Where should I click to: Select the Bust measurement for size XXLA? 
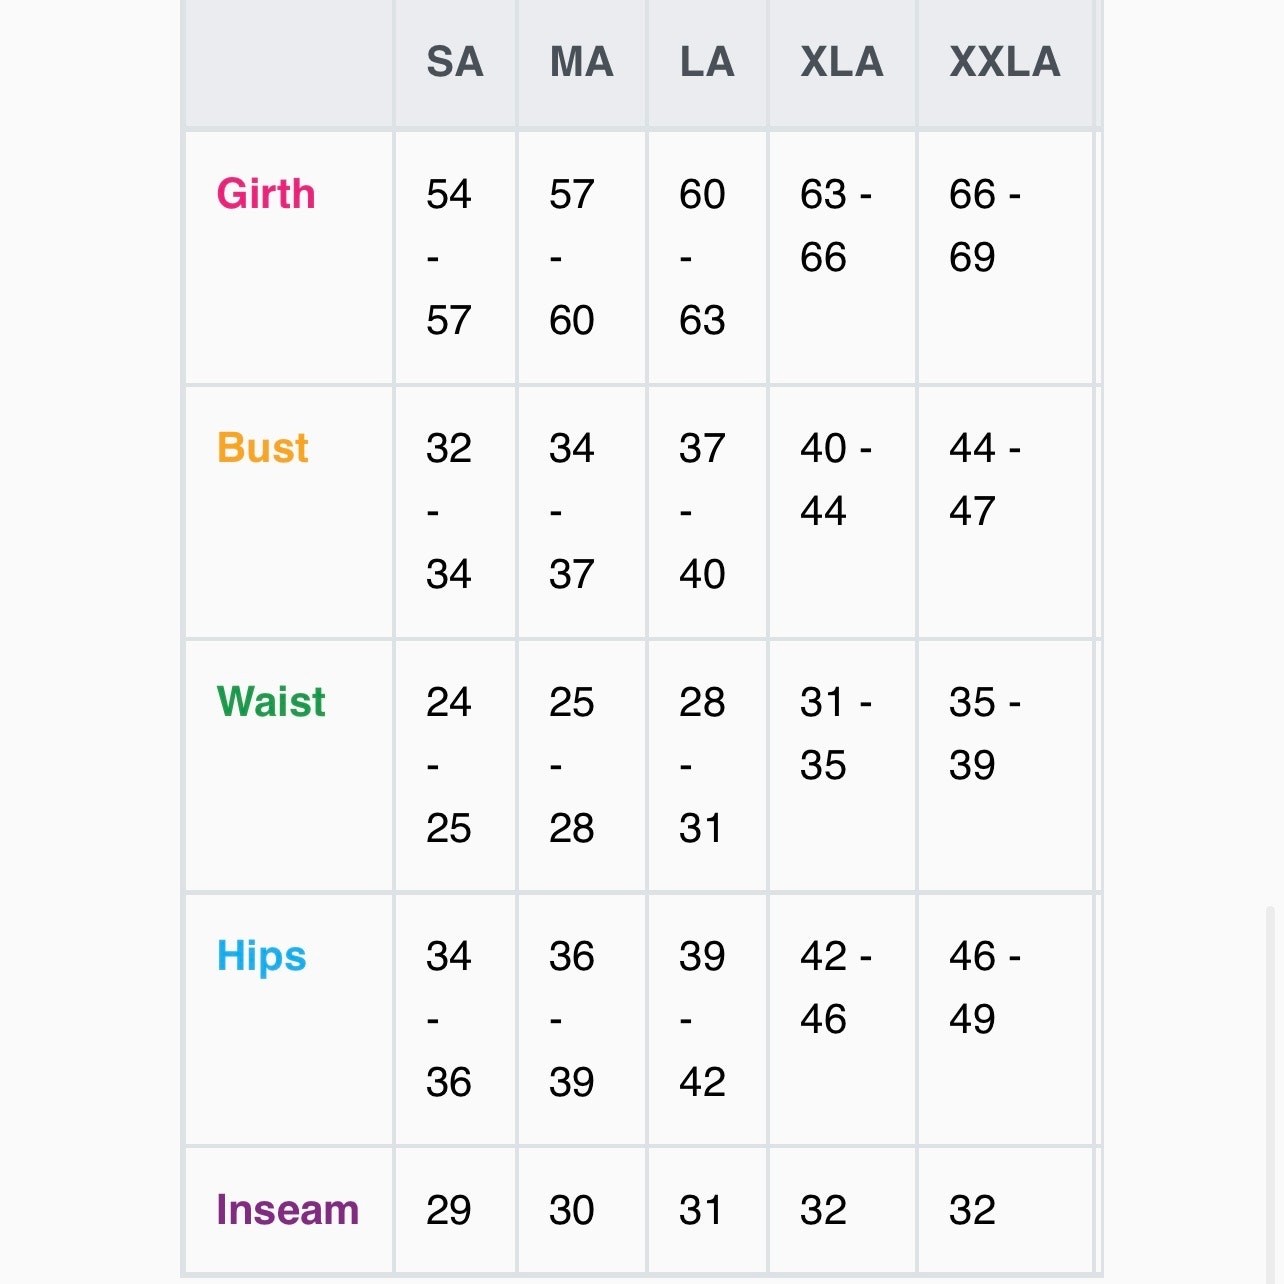pos(984,479)
